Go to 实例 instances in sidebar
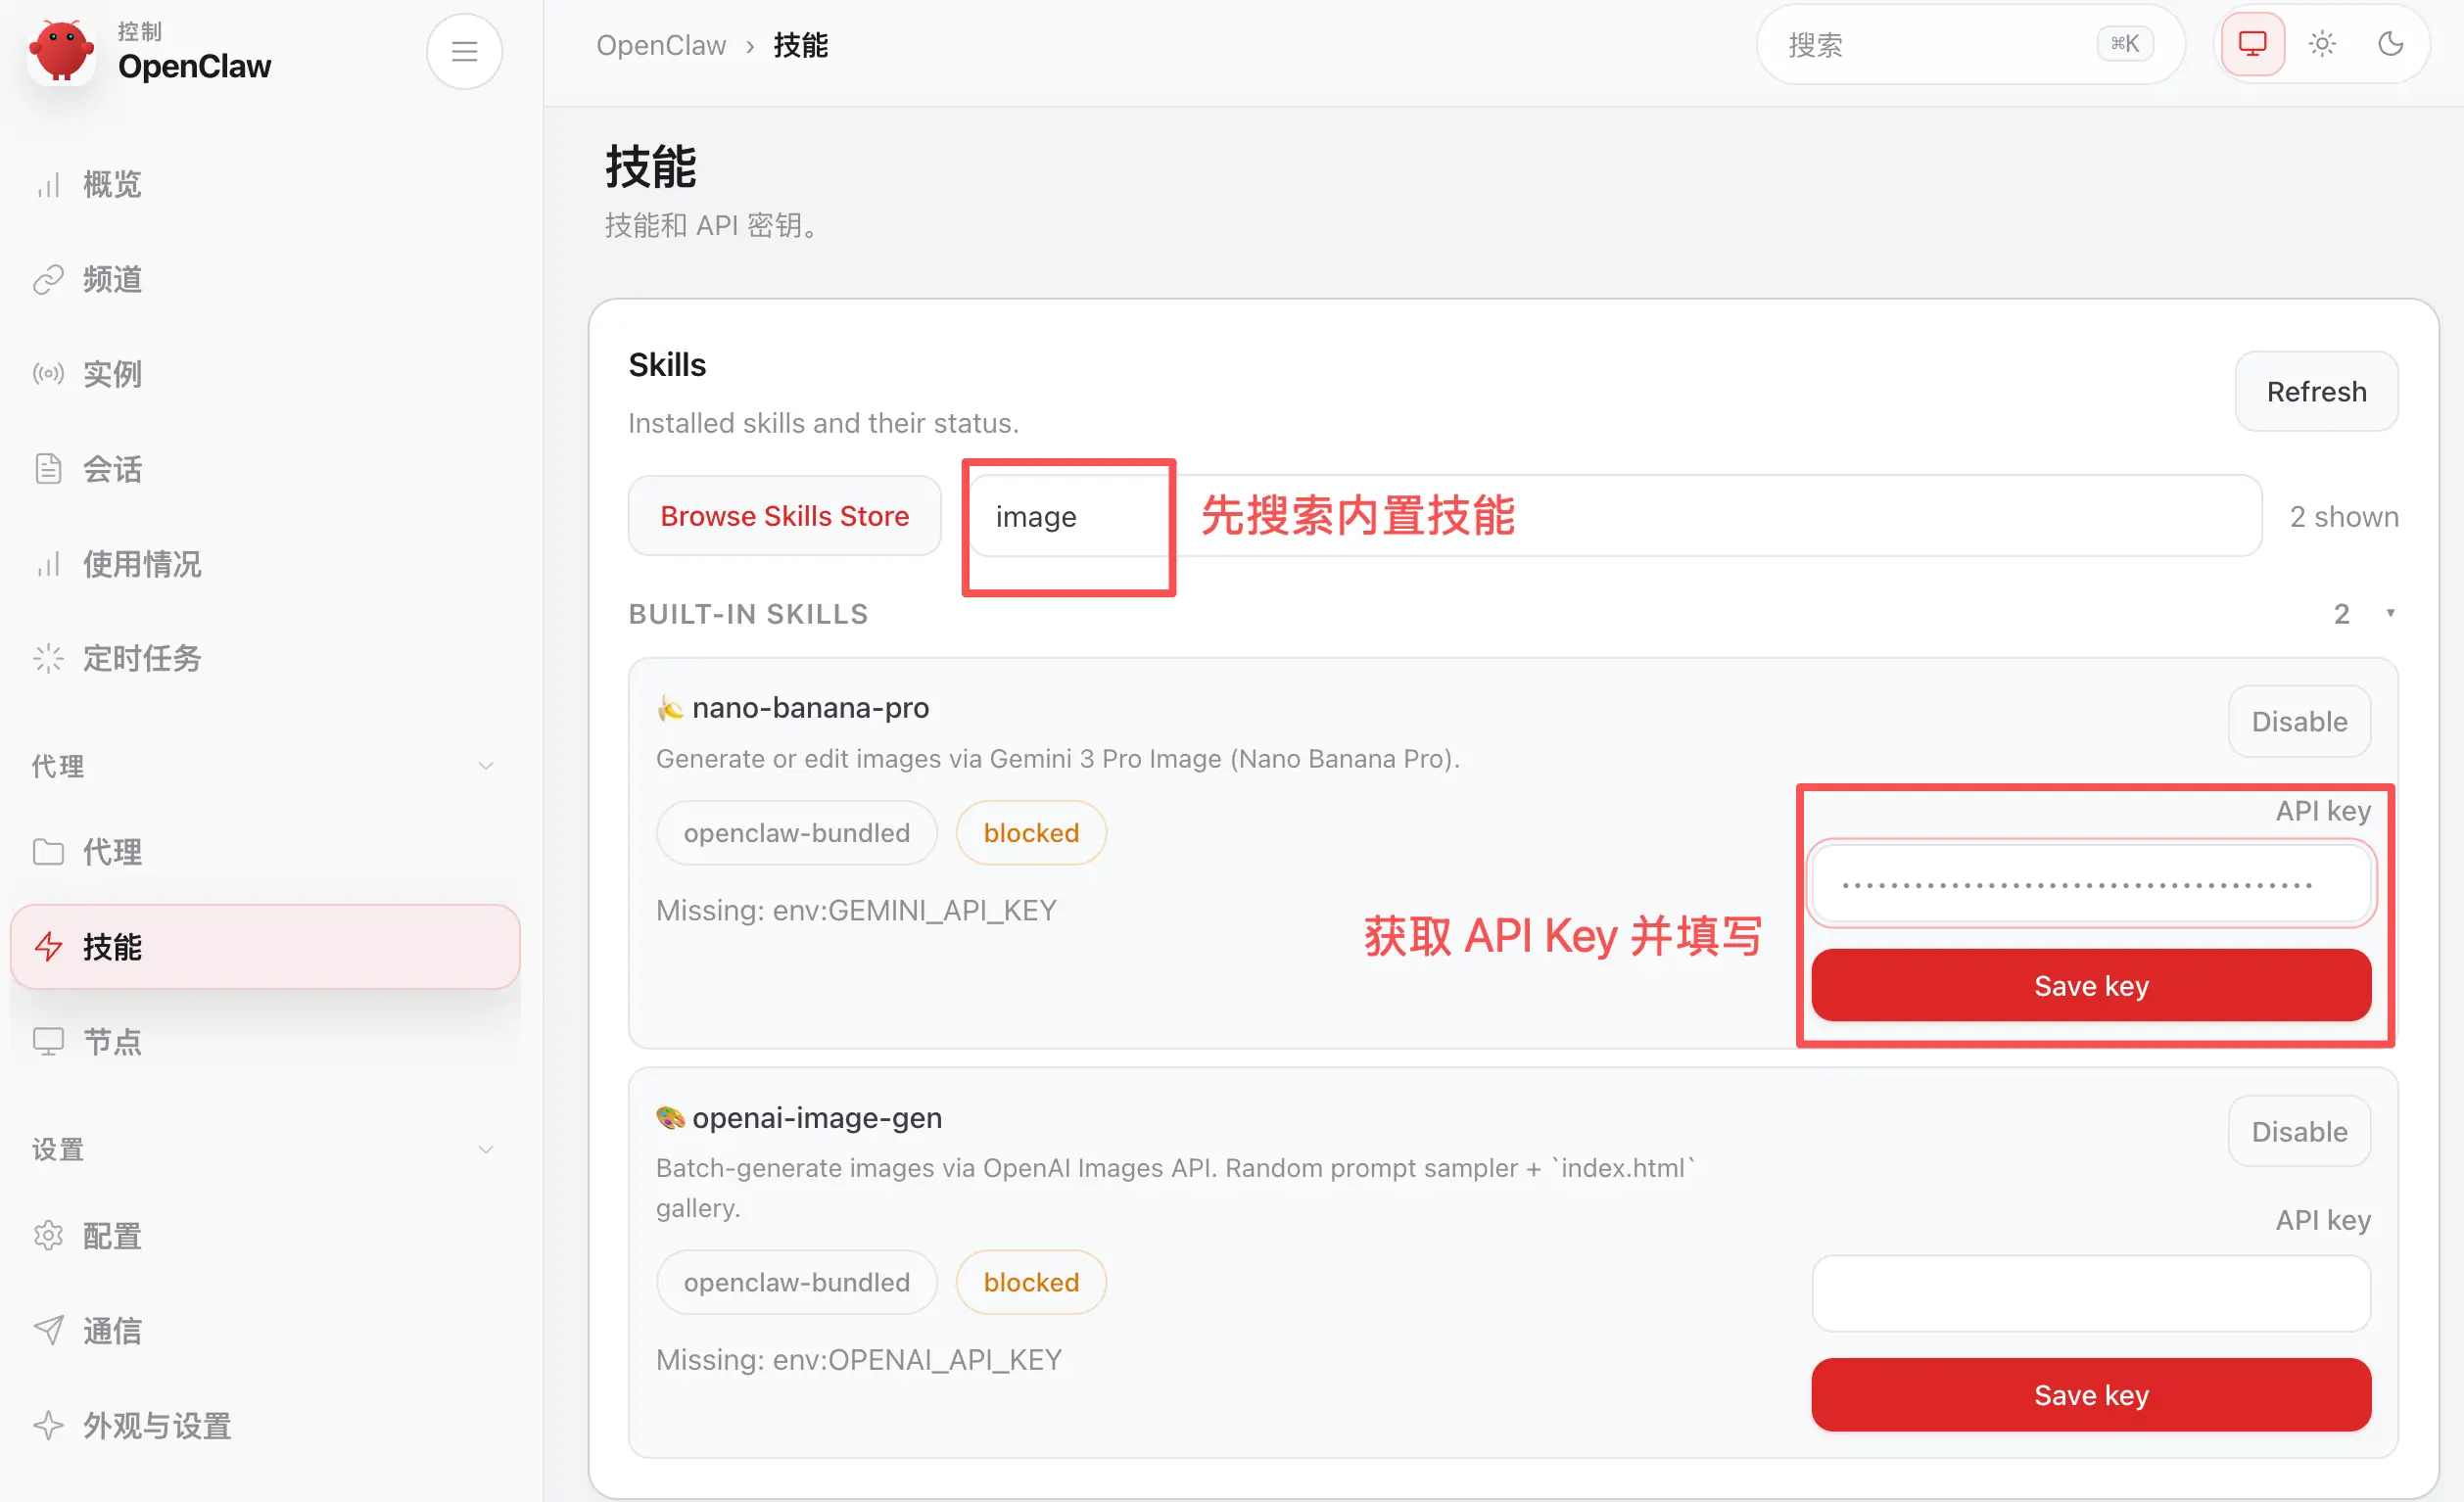The width and height of the screenshot is (2464, 1502). click(x=111, y=374)
